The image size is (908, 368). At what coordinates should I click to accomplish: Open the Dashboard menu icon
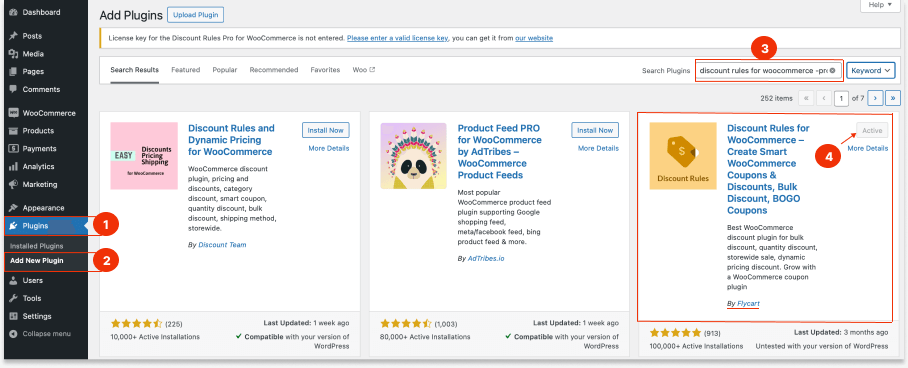[x=13, y=12]
